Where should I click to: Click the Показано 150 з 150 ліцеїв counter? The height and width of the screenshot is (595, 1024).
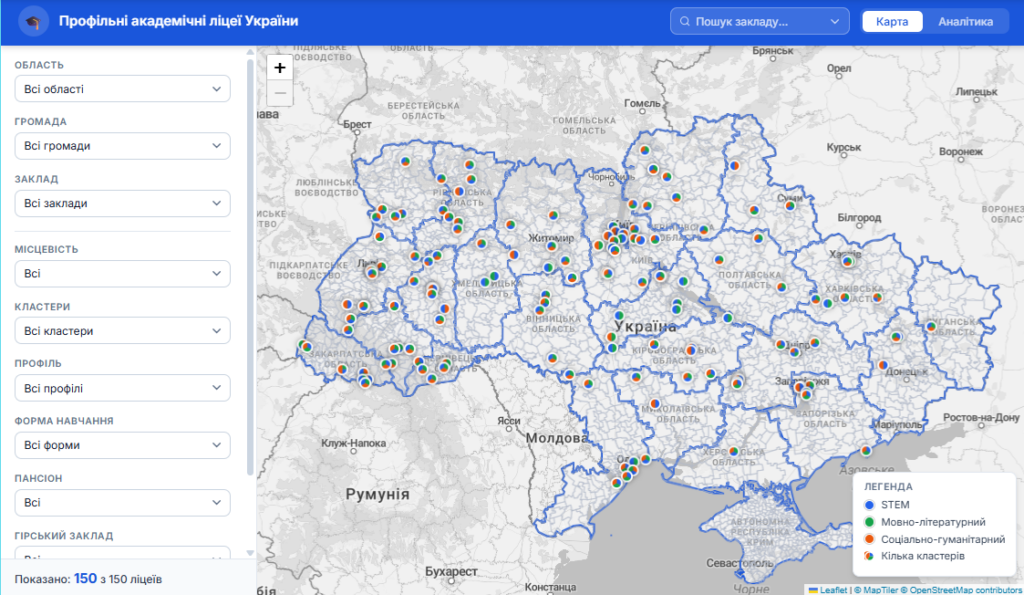click(x=88, y=579)
